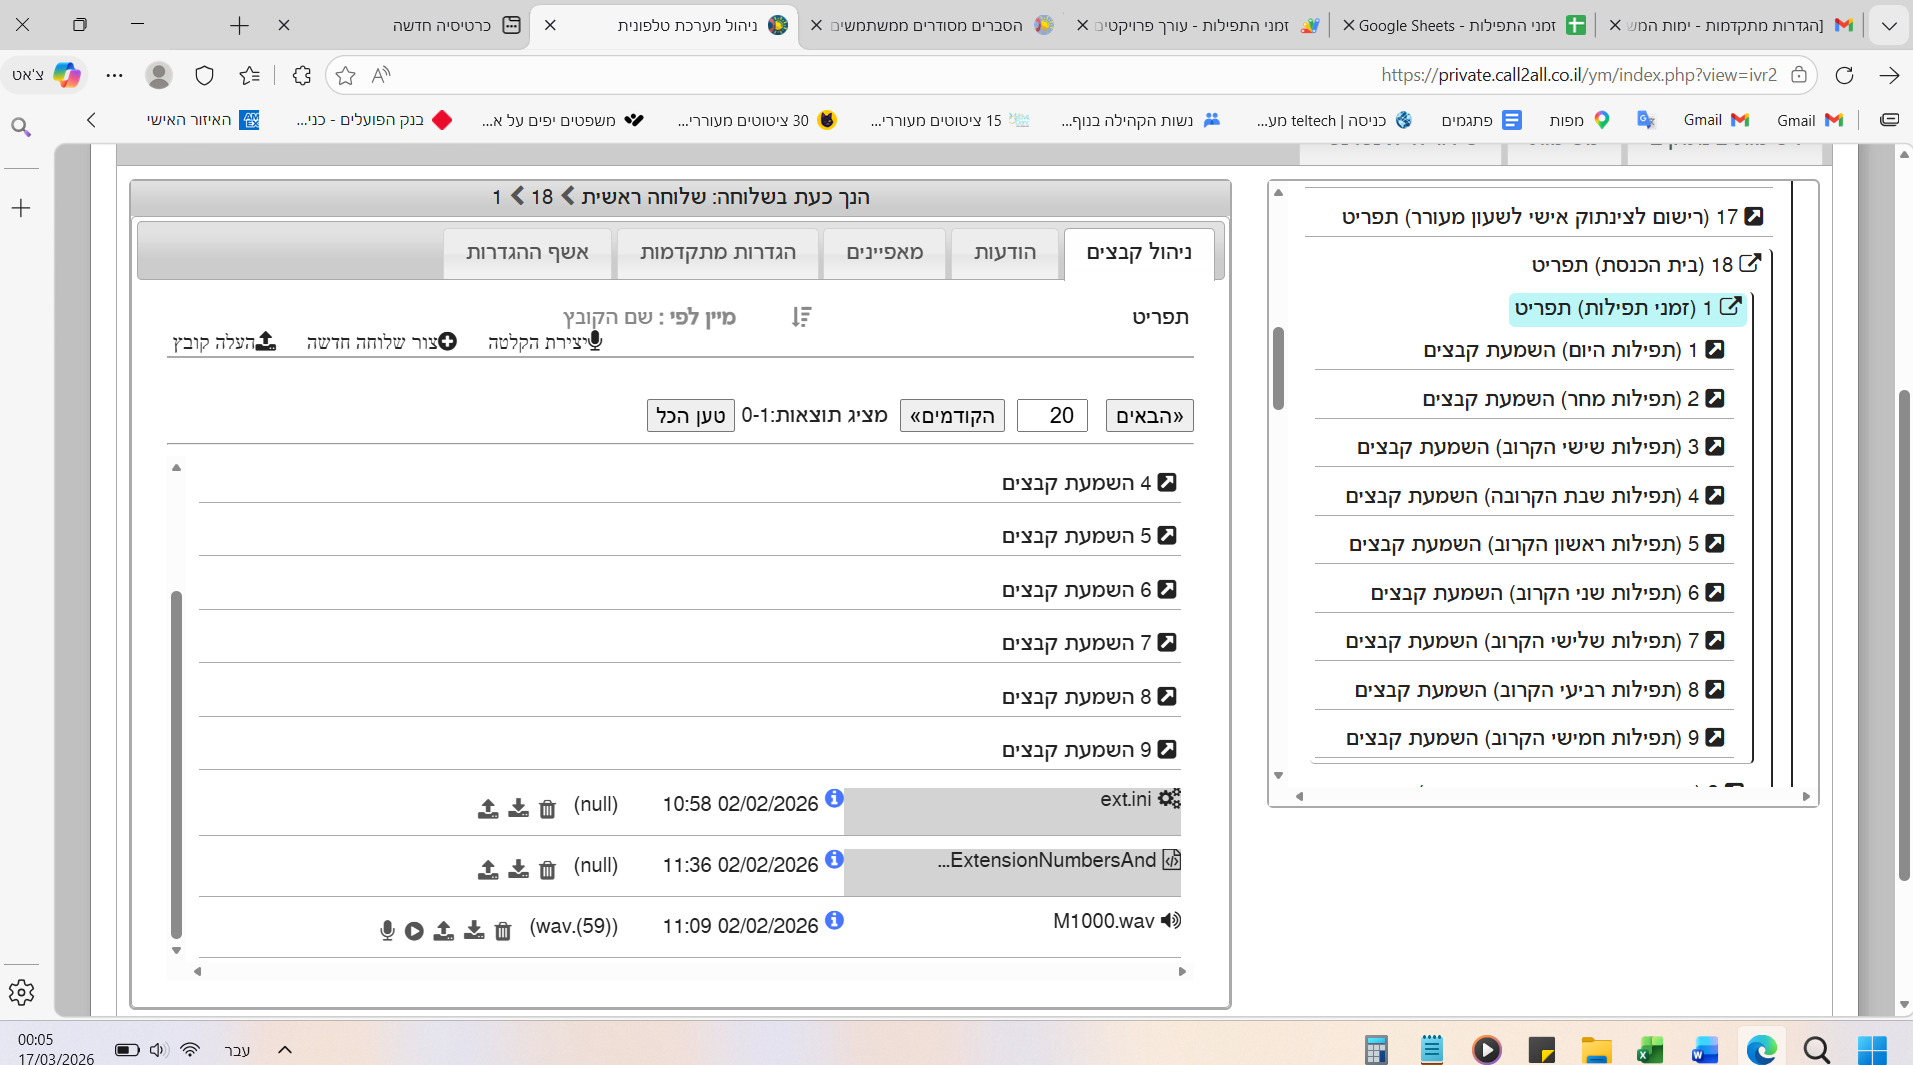This screenshot has height=1065, width=1913.
Task: Open the Excel app in the taskbar
Action: [x=1649, y=1049]
